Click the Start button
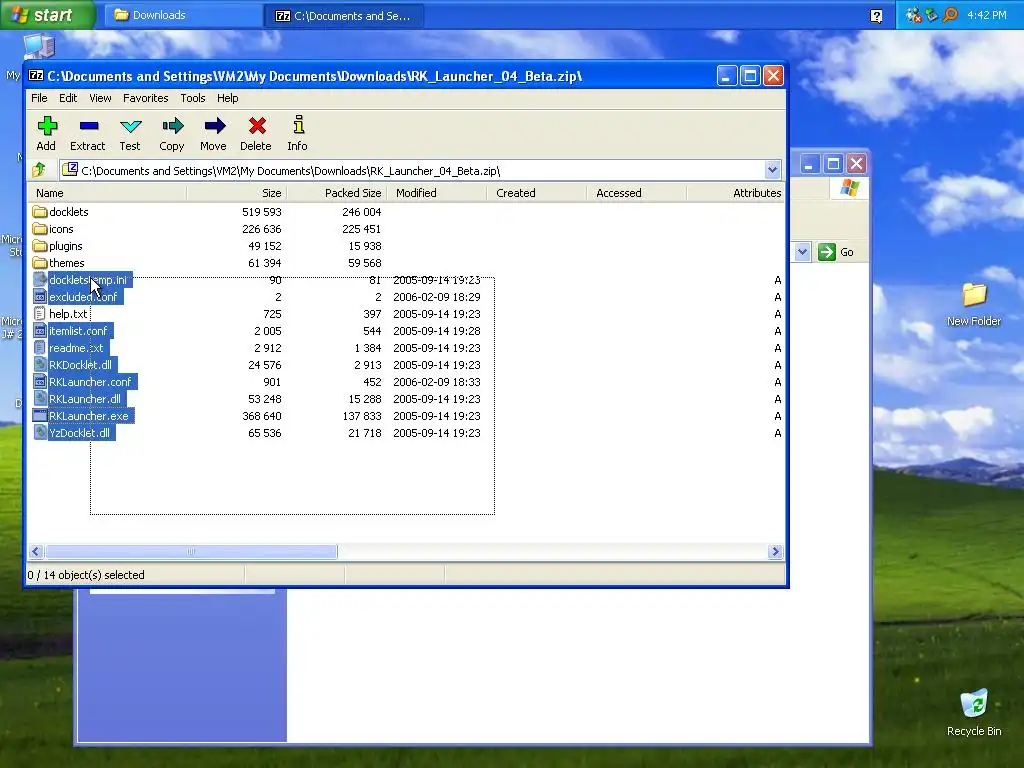This screenshot has width=1024, height=768. pyautogui.click(x=46, y=14)
